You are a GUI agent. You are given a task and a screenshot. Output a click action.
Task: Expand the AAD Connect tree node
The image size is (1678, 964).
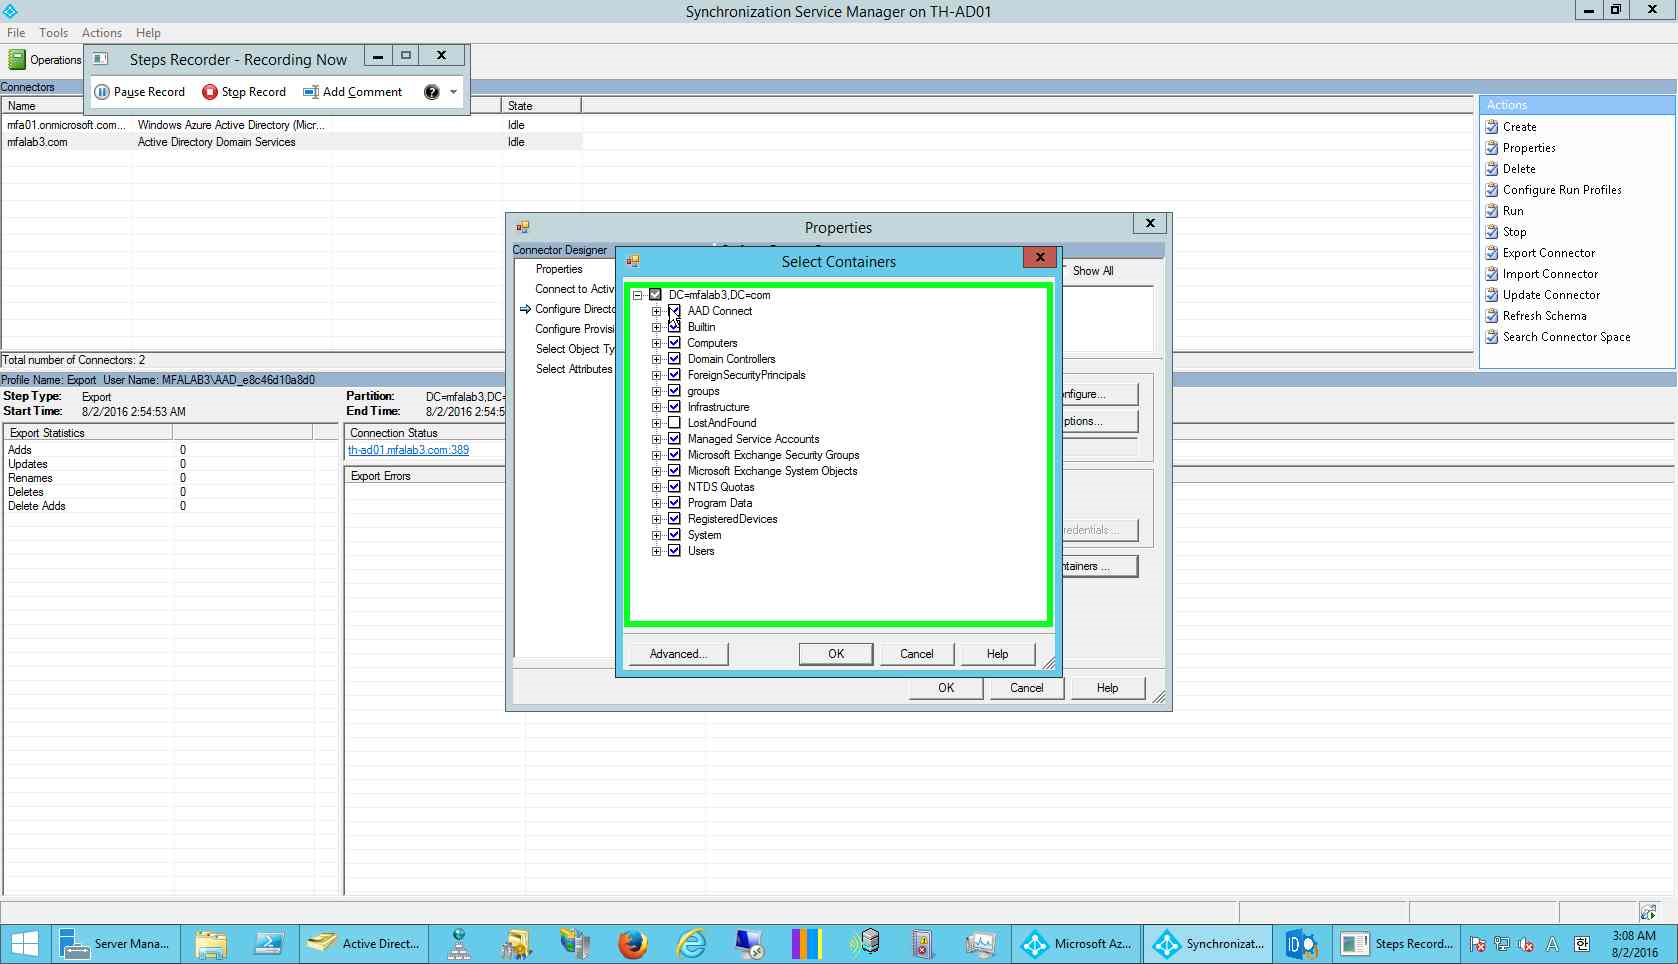tap(656, 311)
